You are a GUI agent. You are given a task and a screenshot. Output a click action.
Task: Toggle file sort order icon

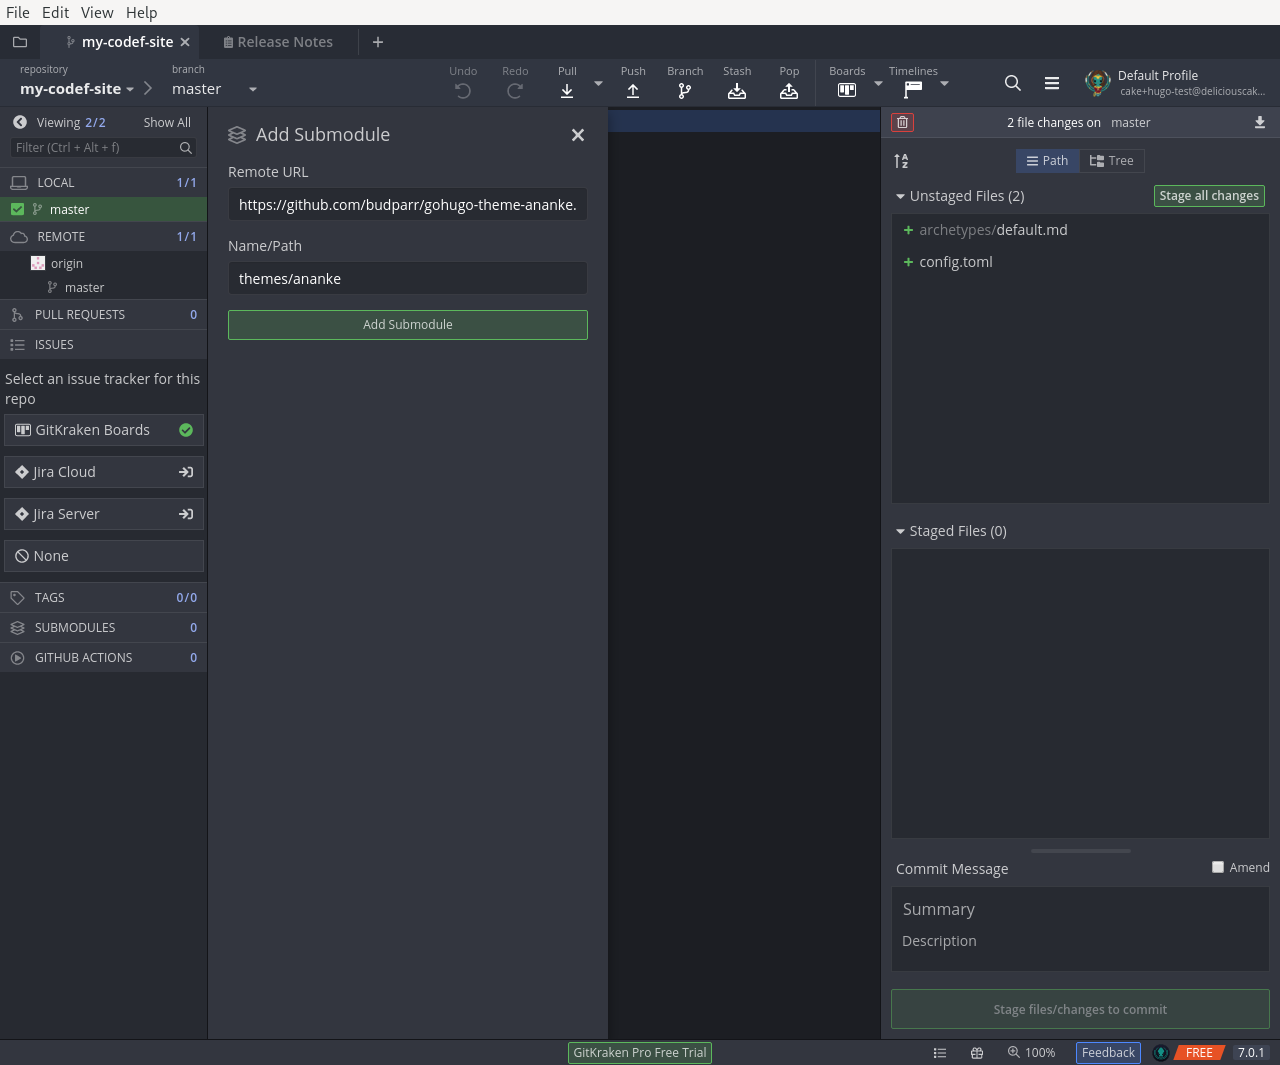click(x=901, y=161)
